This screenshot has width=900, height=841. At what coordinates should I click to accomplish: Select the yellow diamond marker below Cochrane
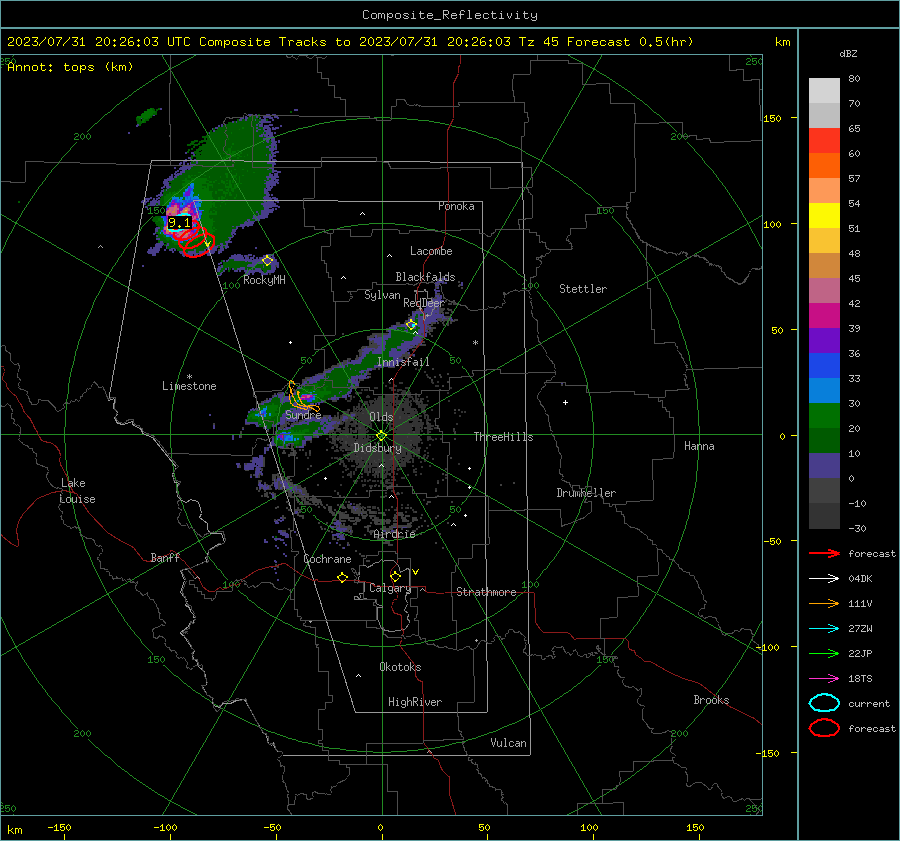(342, 577)
